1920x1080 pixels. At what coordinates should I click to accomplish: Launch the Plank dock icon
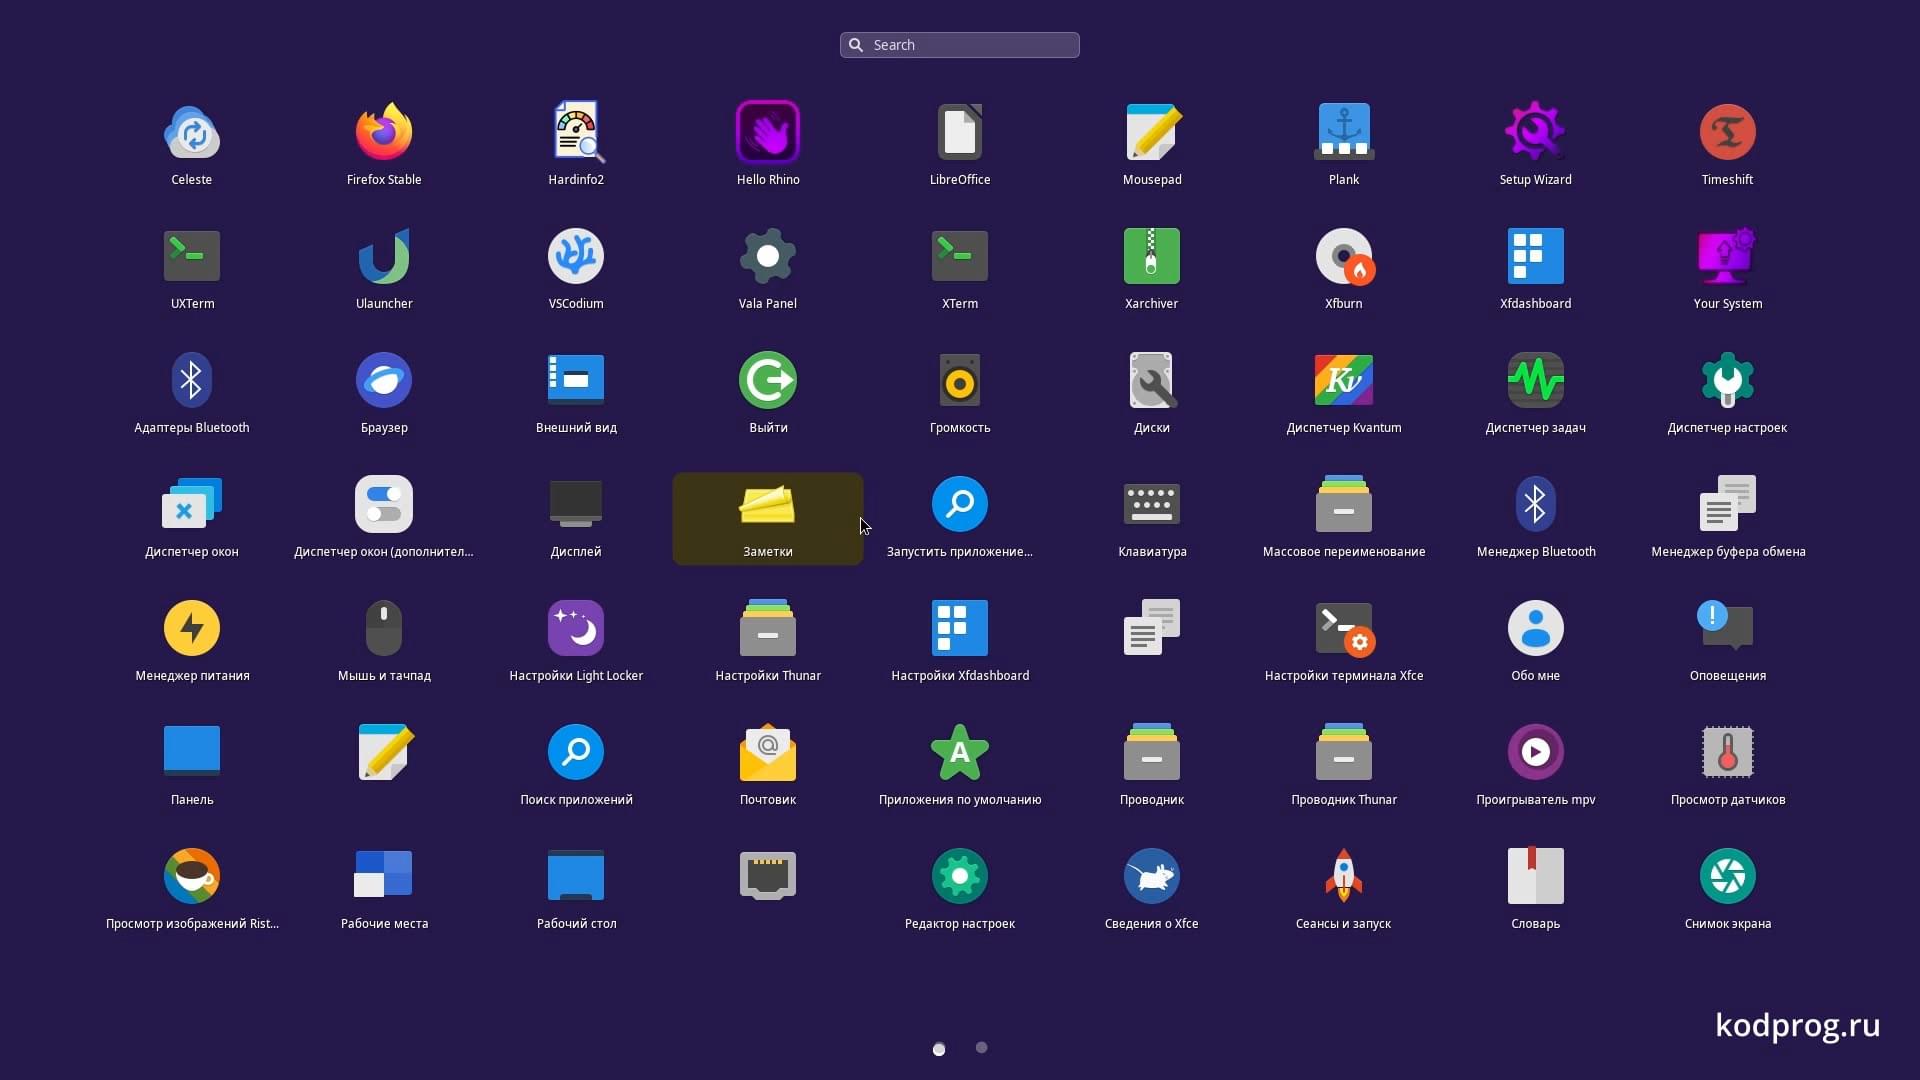pyautogui.click(x=1344, y=132)
